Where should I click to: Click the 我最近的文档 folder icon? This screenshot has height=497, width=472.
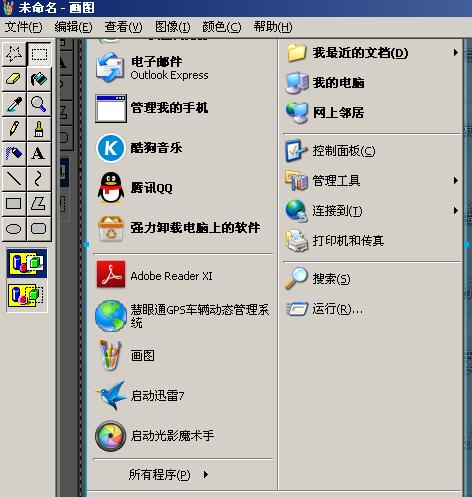click(296, 53)
